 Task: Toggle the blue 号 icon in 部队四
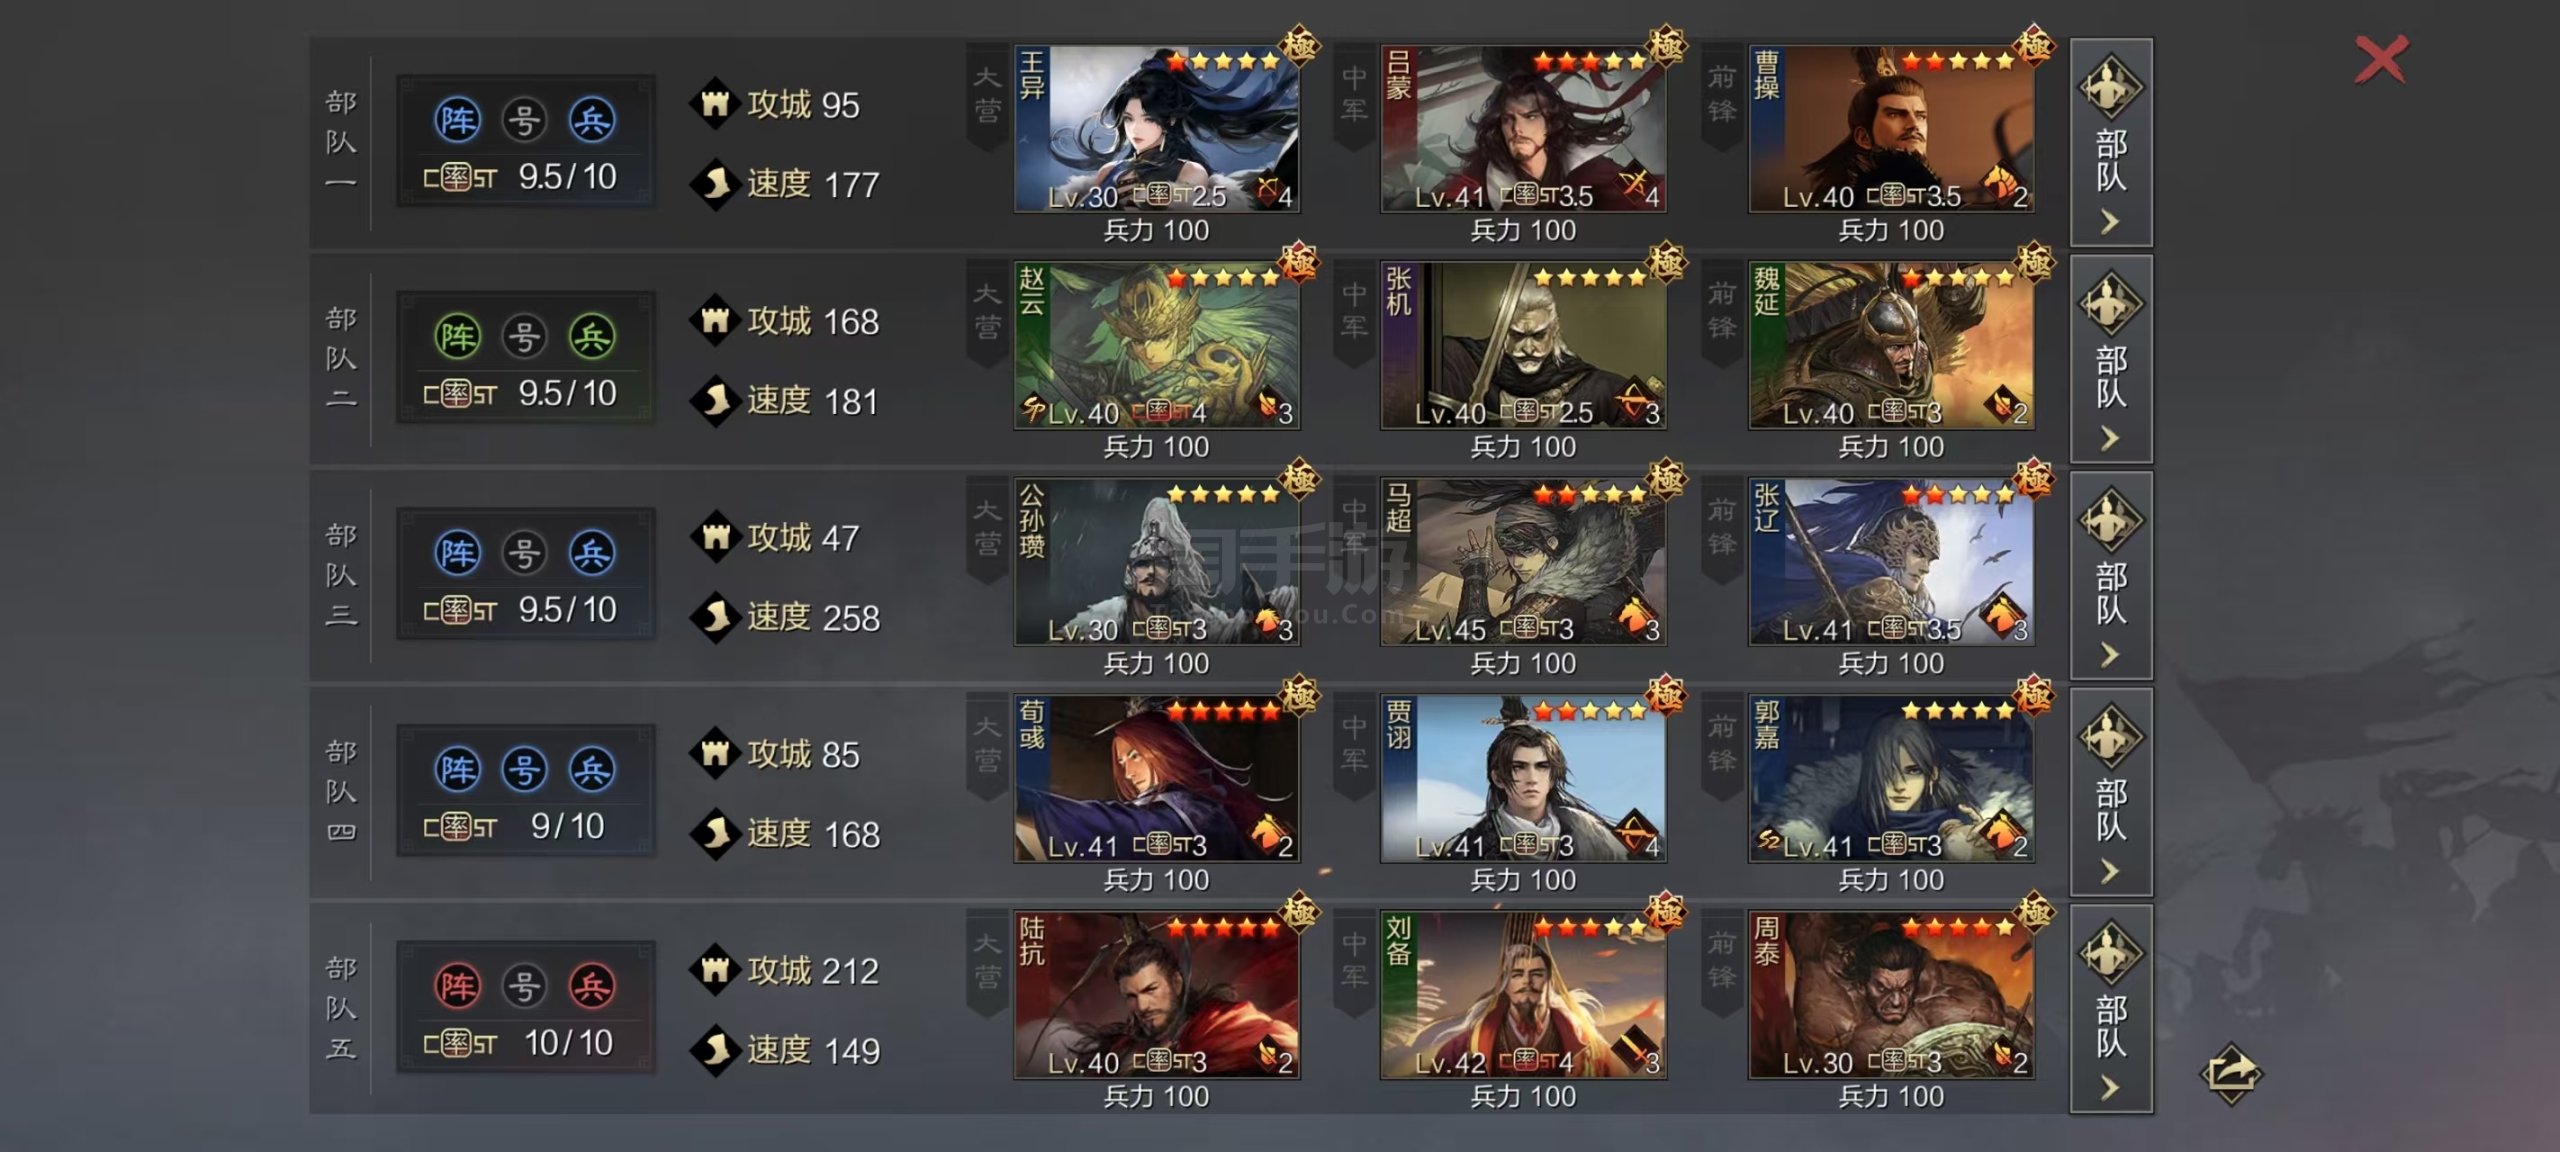[x=524, y=770]
